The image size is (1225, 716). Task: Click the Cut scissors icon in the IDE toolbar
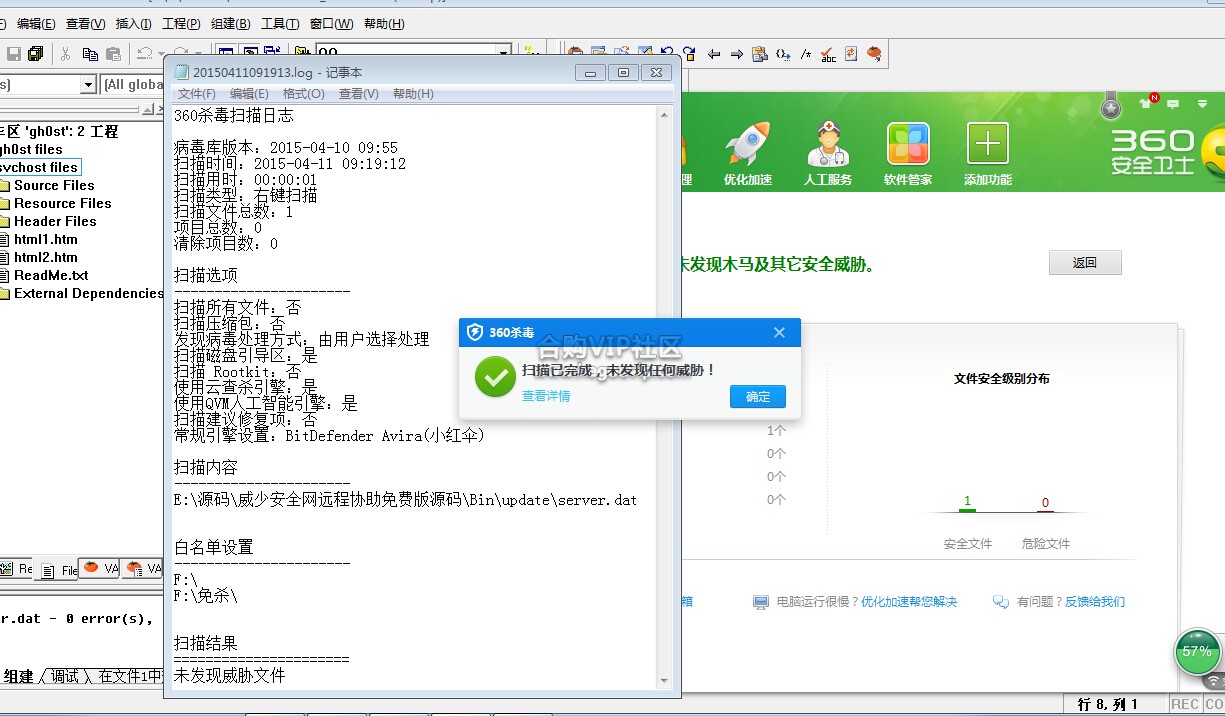[66, 54]
